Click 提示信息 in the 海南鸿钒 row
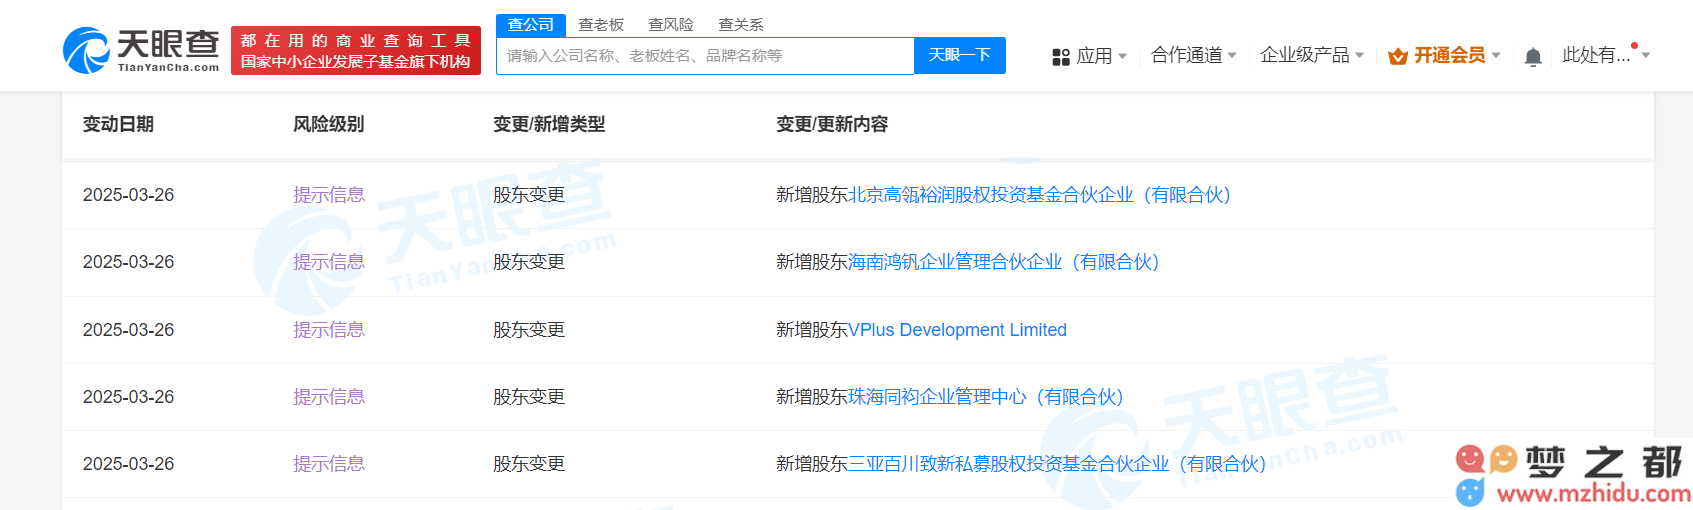This screenshot has height=510, width=1693. [328, 262]
